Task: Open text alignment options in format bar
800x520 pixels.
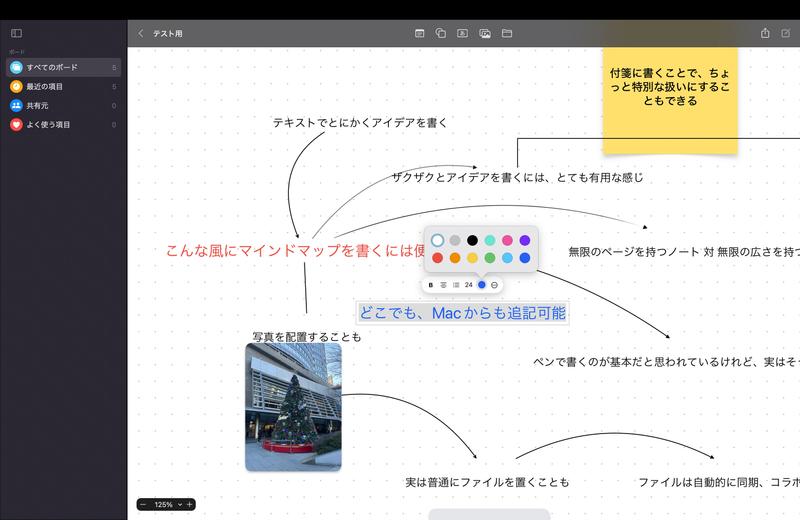Action: tap(443, 285)
